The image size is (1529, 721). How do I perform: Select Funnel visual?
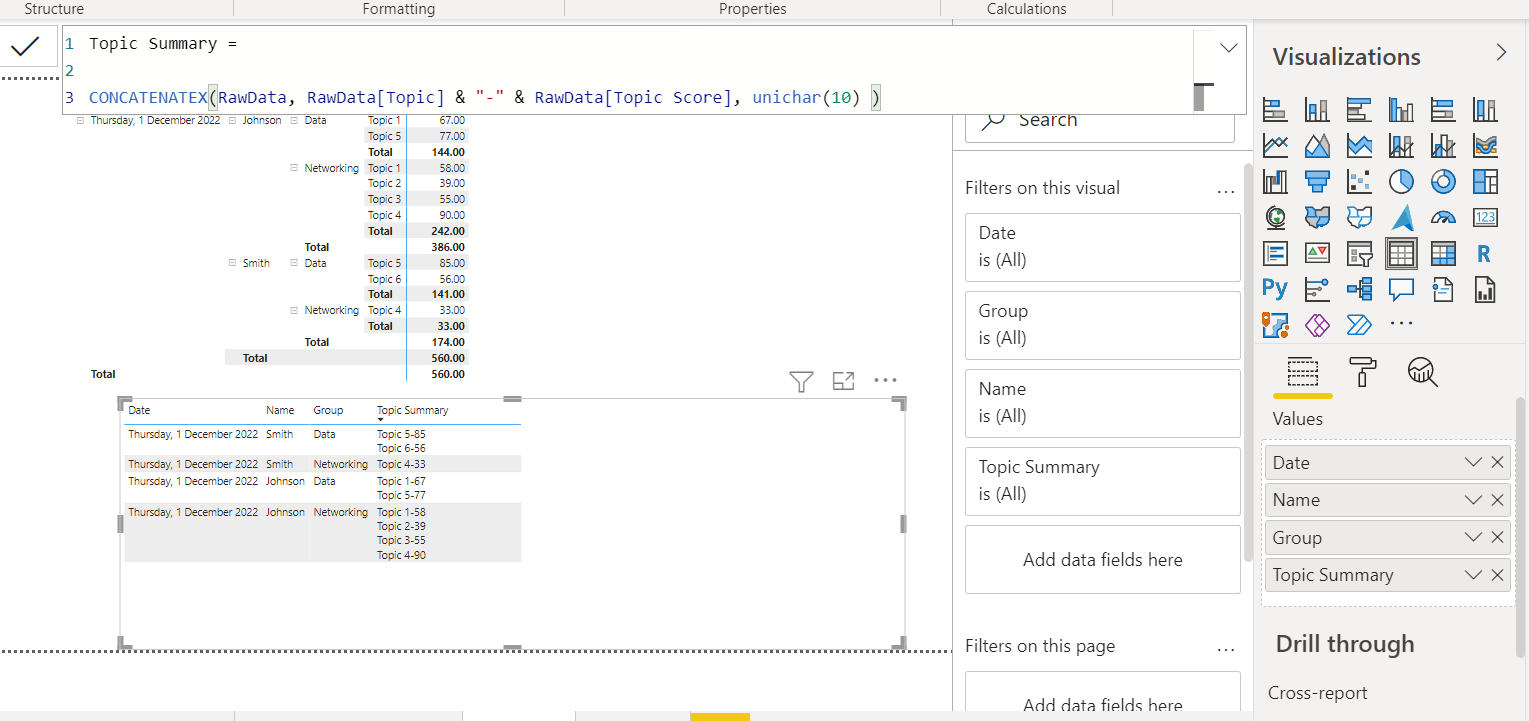[1317, 181]
